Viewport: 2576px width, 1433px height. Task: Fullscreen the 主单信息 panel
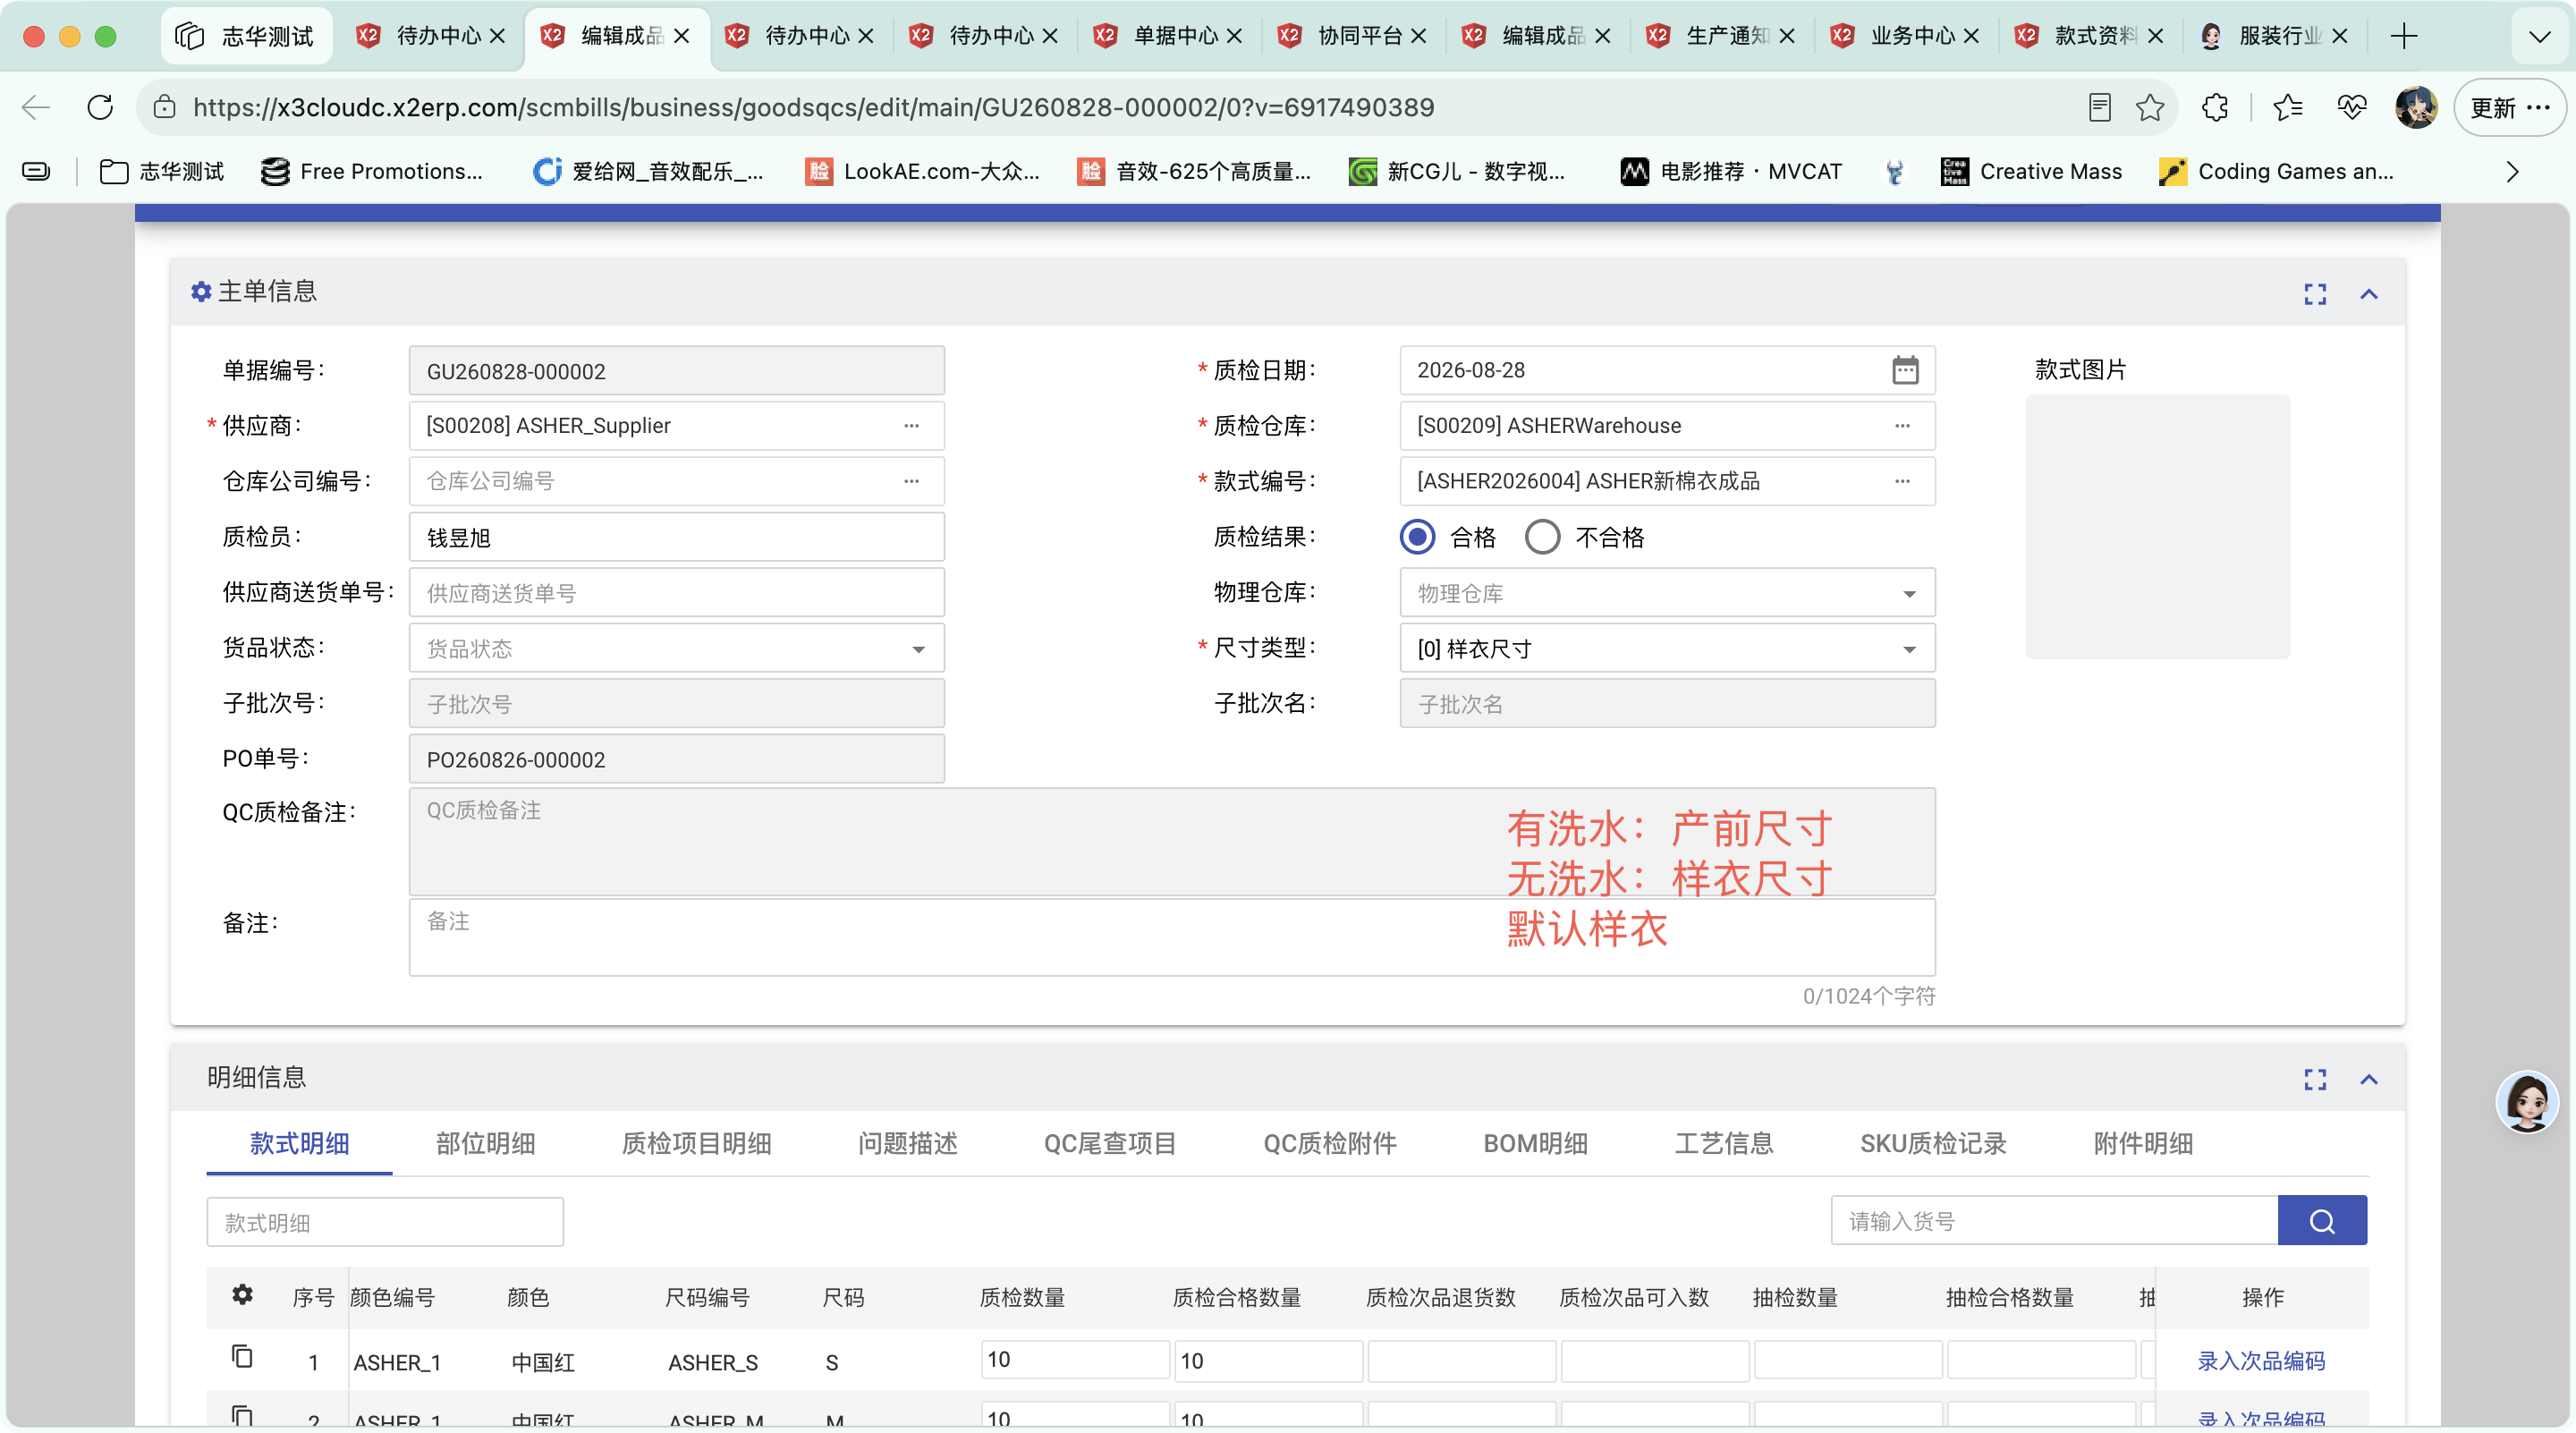(2314, 293)
